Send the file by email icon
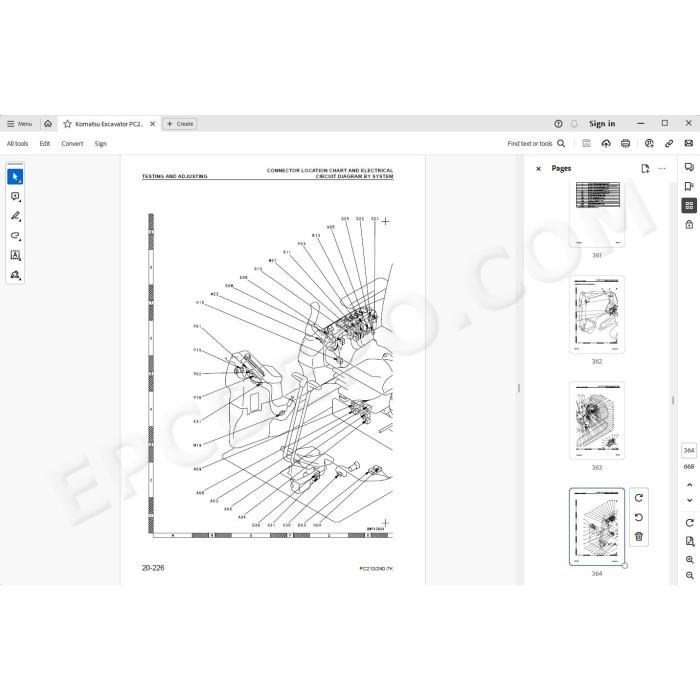Image resolution: width=700 pixels, height=700 pixels. (688, 143)
